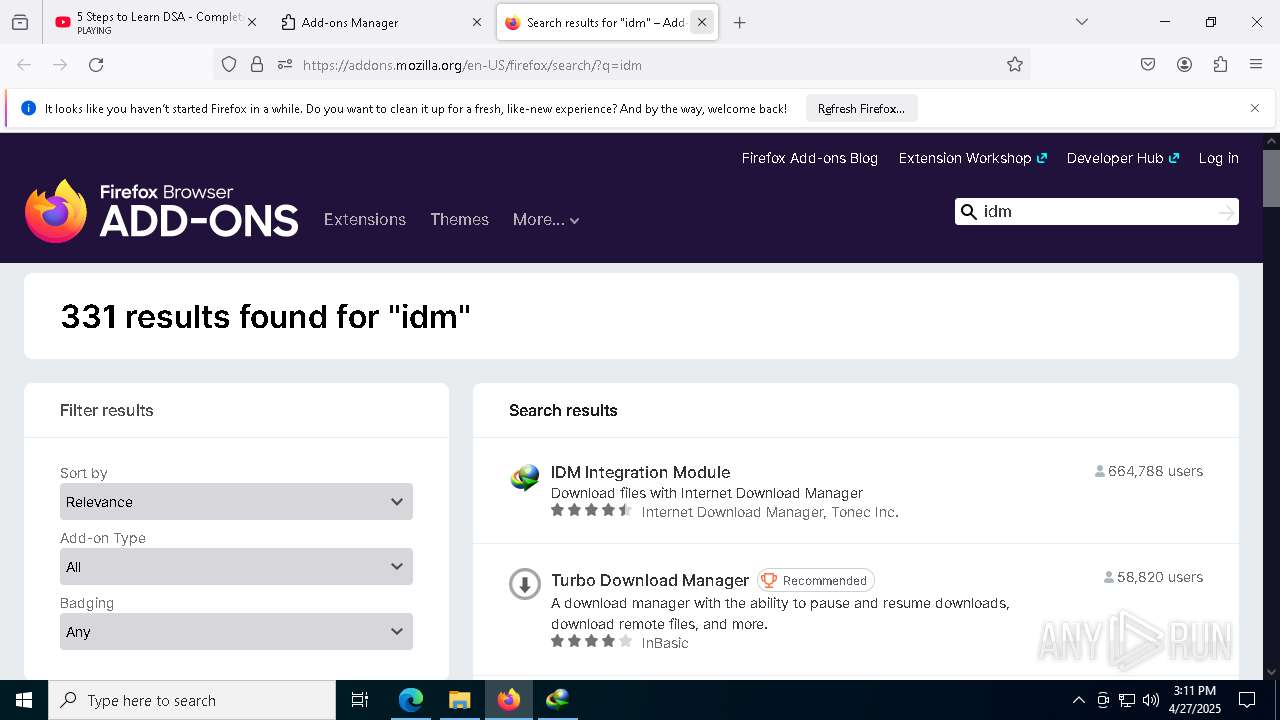
Task: Close the Add-ons Manager tab
Action: [x=477, y=22]
